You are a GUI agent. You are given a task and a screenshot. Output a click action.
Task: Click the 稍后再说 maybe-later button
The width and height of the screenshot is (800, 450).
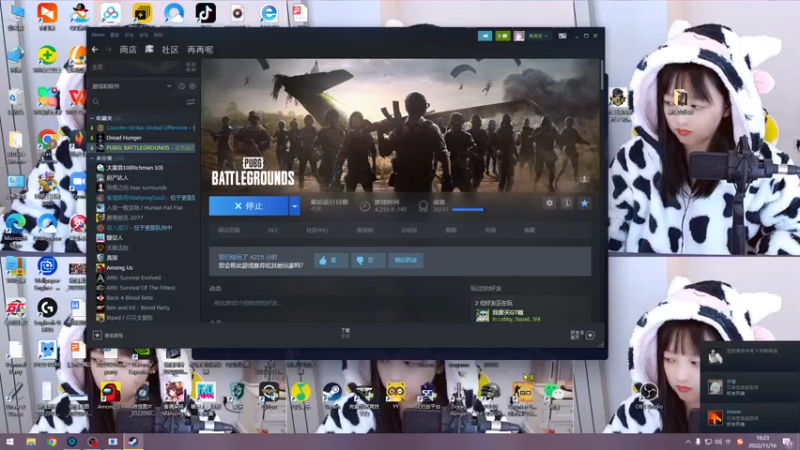click(406, 260)
